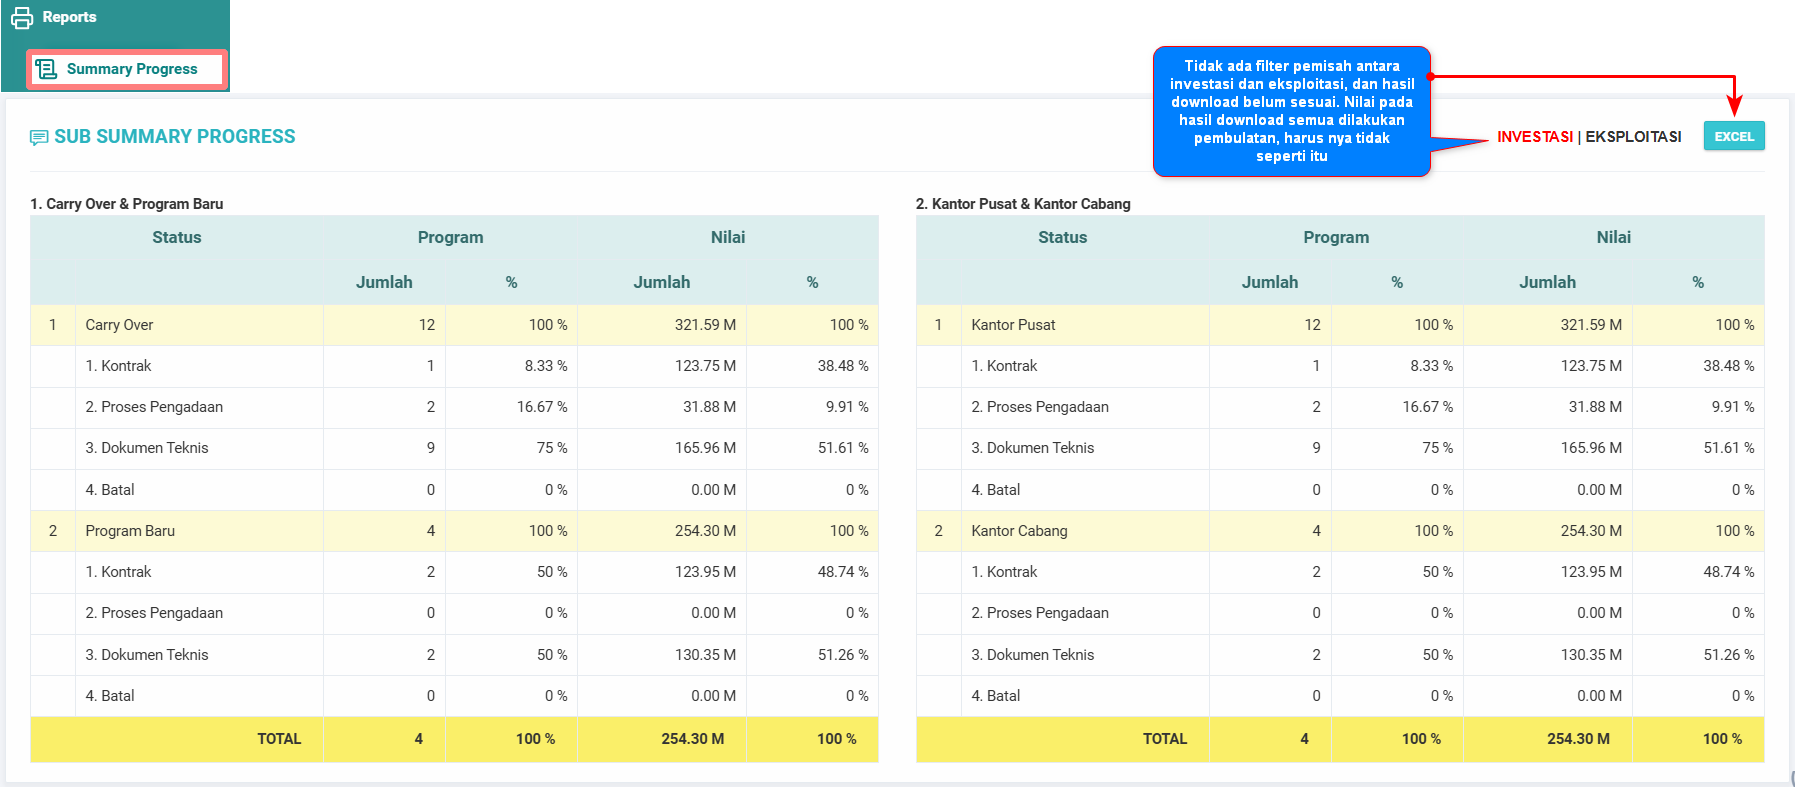Click the printer icon beside Reports

22,18
